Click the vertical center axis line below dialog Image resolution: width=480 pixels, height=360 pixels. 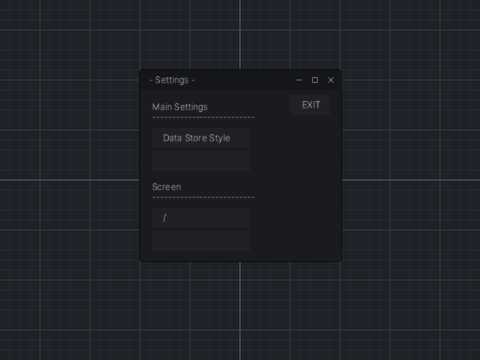(240, 311)
